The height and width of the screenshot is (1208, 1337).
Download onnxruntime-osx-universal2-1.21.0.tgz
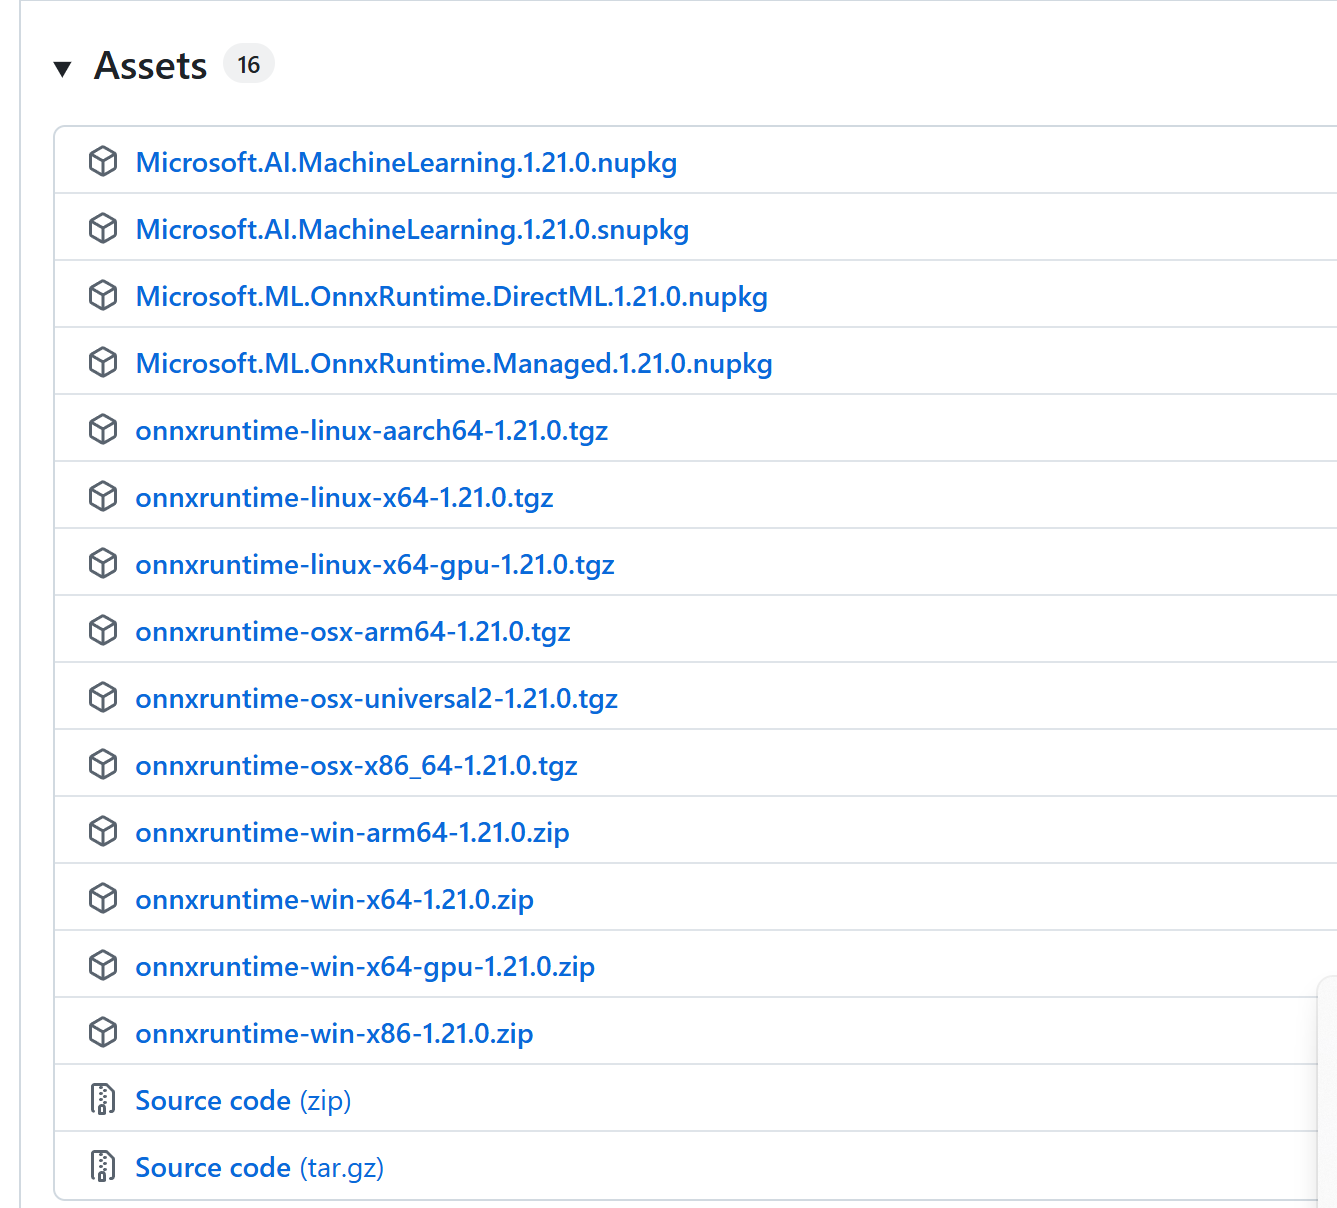[376, 698]
